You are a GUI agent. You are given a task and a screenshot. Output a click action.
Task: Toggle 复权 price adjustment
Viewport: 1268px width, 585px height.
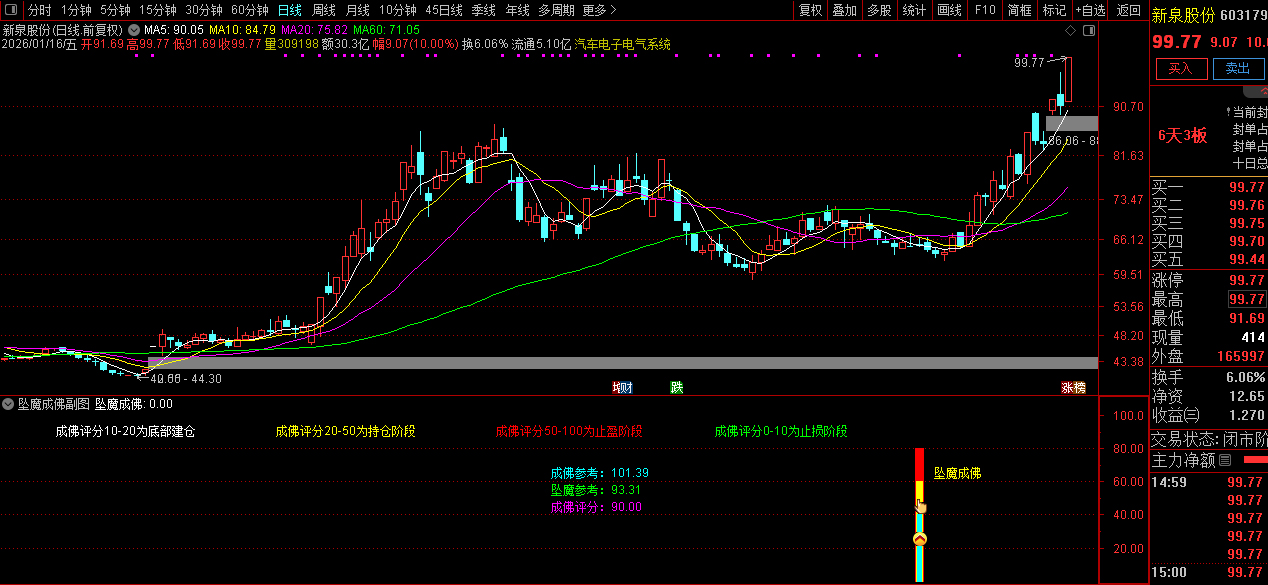pyautogui.click(x=810, y=10)
